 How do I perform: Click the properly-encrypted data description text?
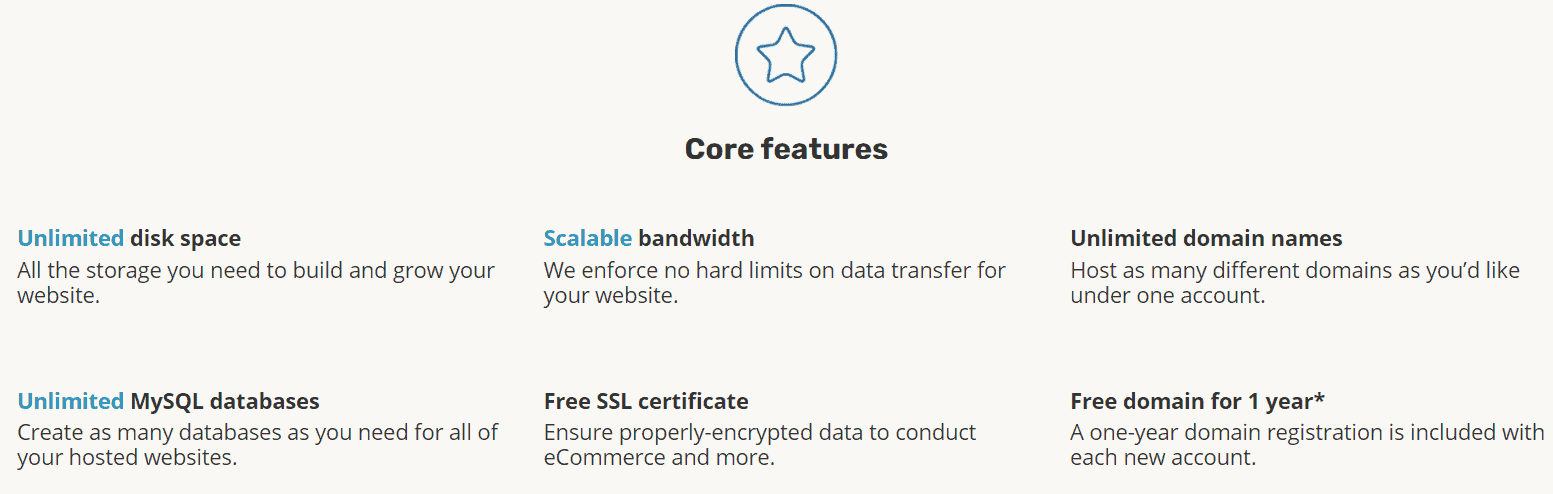[x=760, y=432]
